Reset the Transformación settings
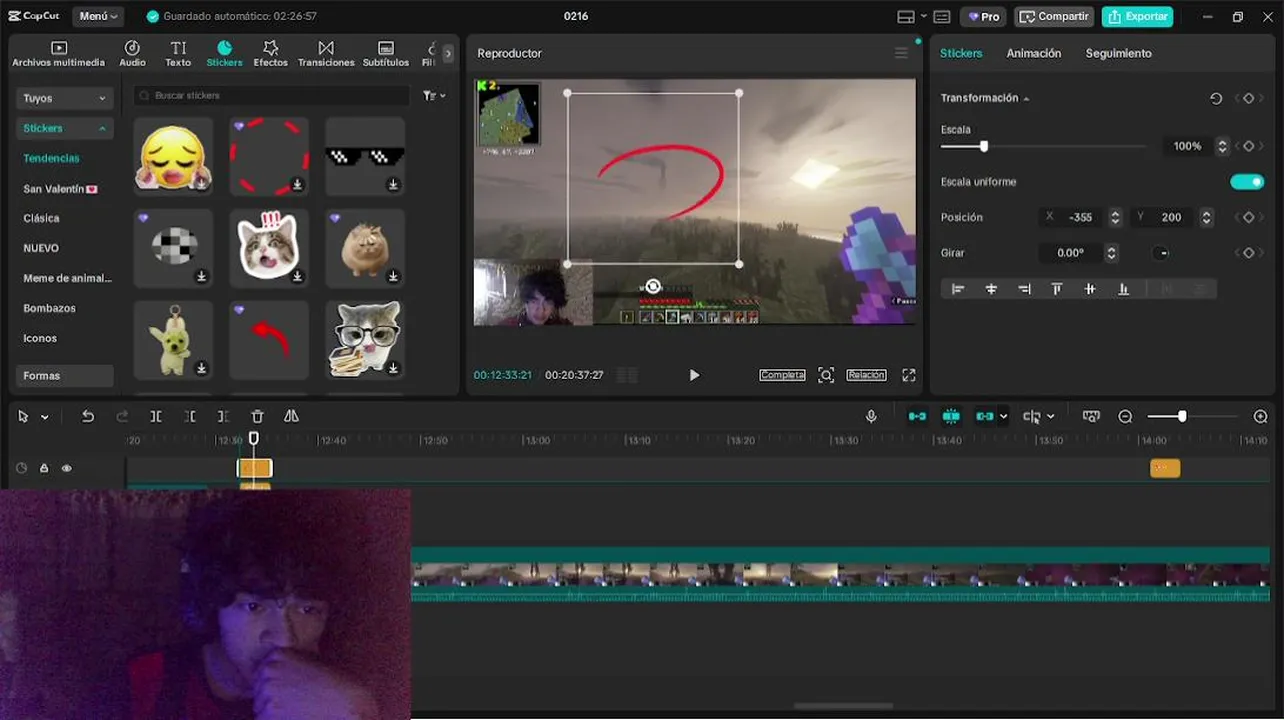The width and height of the screenshot is (1284, 720). [1216, 98]
